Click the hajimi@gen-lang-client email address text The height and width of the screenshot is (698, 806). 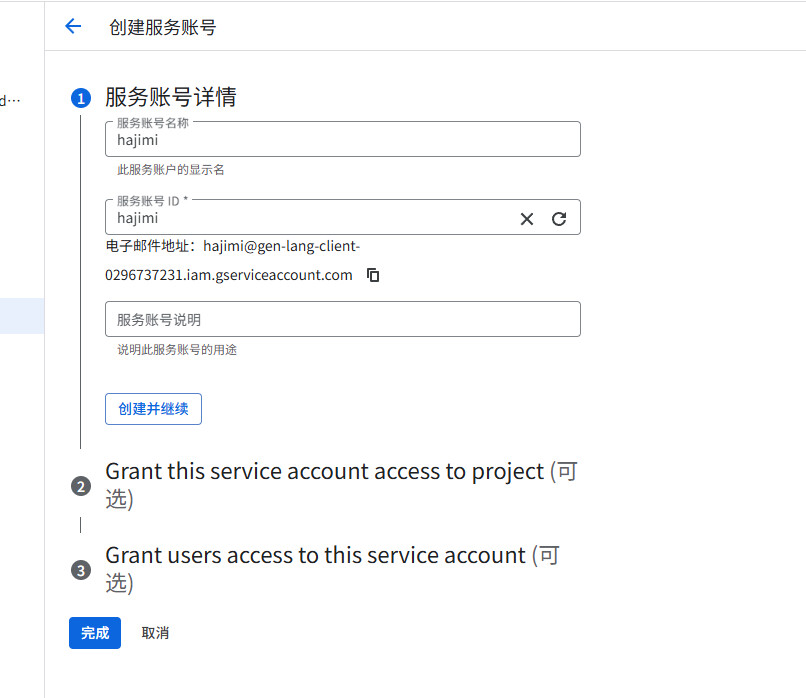coord(280,245)
